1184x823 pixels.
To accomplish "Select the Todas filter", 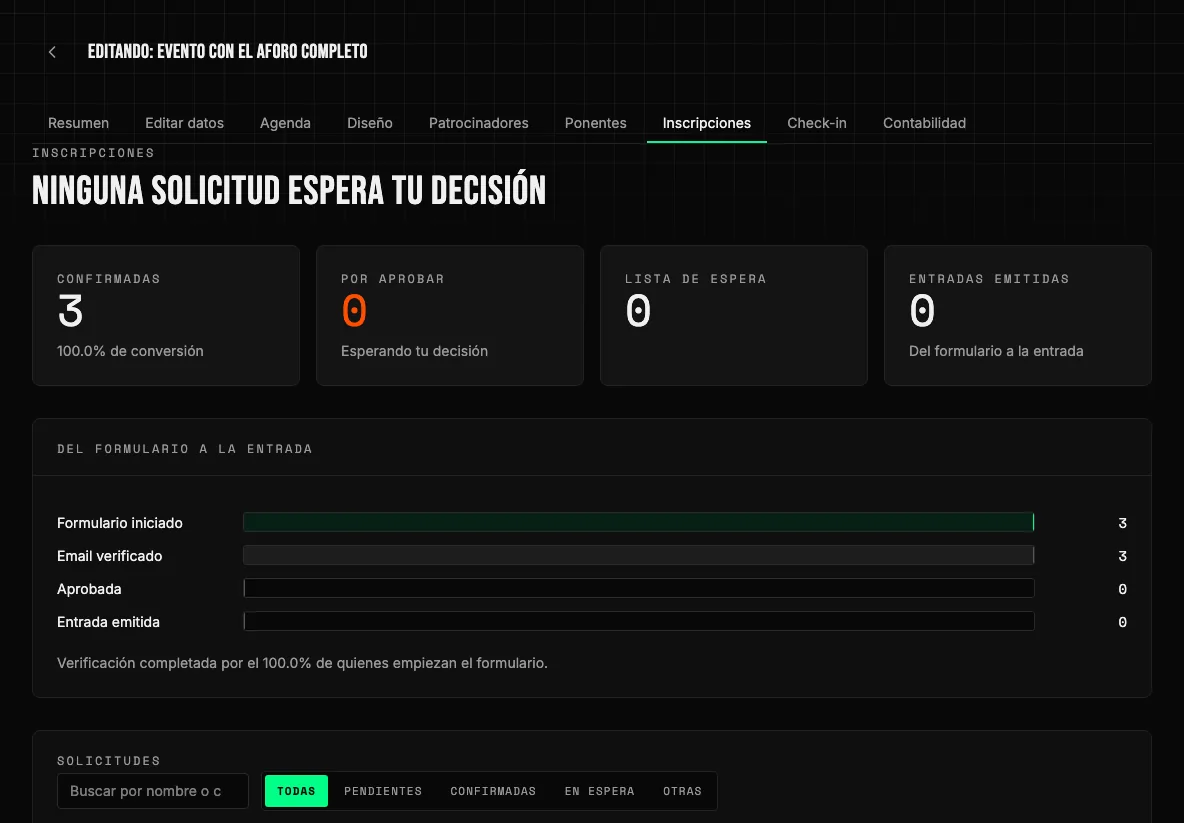I will coord(296,791).
